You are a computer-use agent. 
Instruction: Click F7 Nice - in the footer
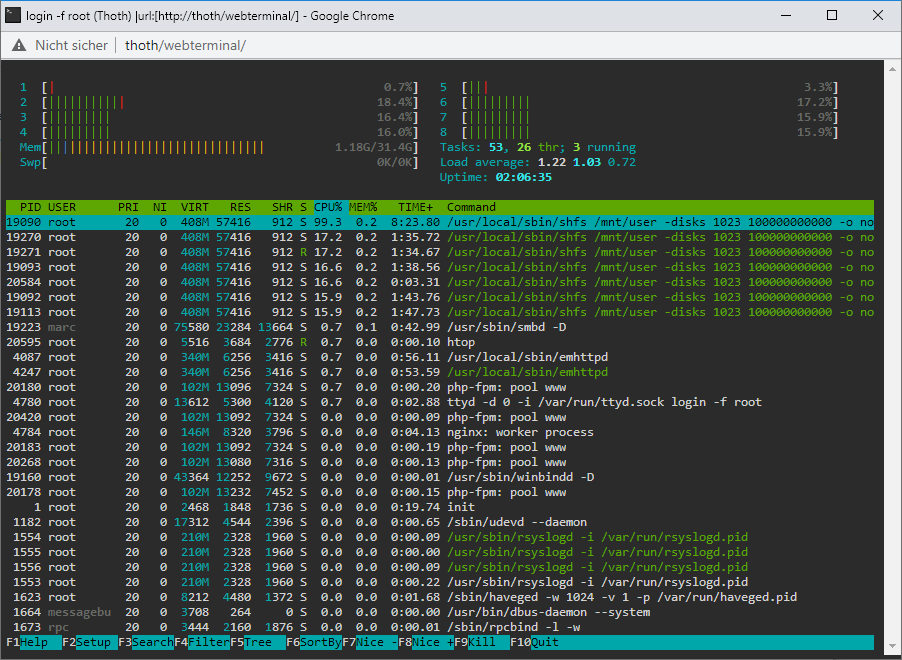pos(370,642)
